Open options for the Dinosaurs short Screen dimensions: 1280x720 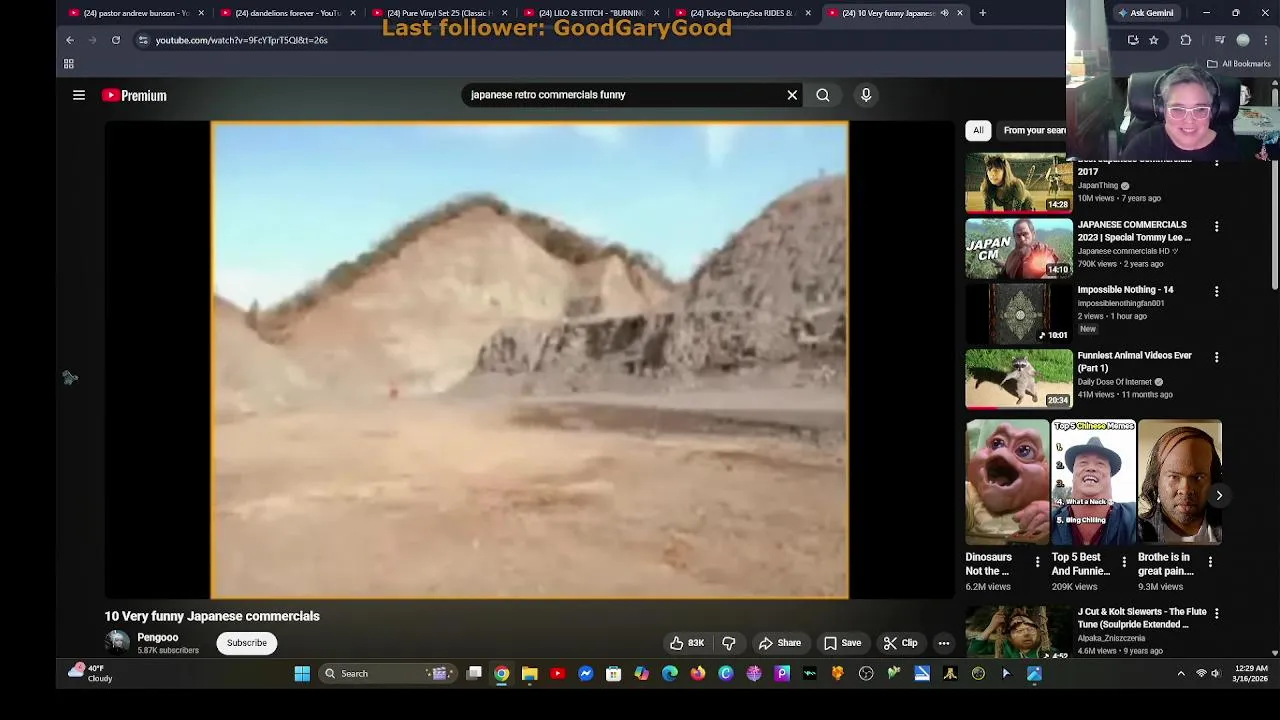(x=1037, y=562)
